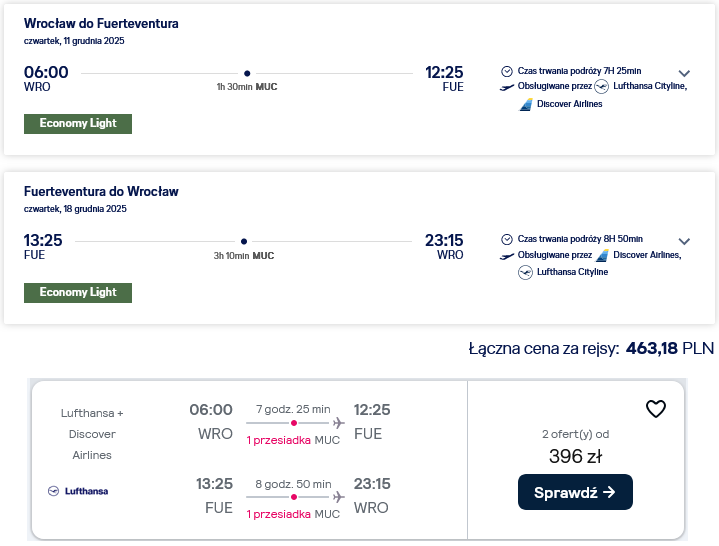Image resolution: width=719 pixels, height=546 pixels.
Task: Click the airplane icon by outbound Obsługiwane przez
Action: click(x=507, y=87)
